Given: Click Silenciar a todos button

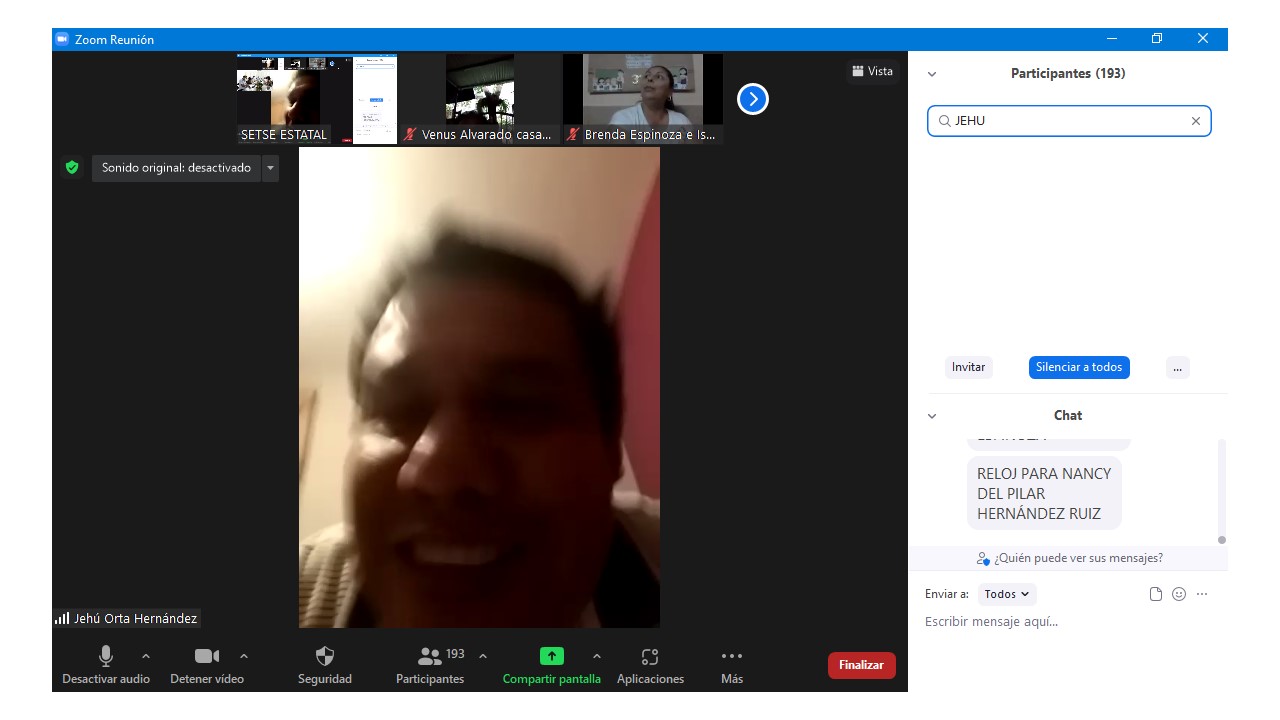Looking at the screenshot, I should [1079, 367].
